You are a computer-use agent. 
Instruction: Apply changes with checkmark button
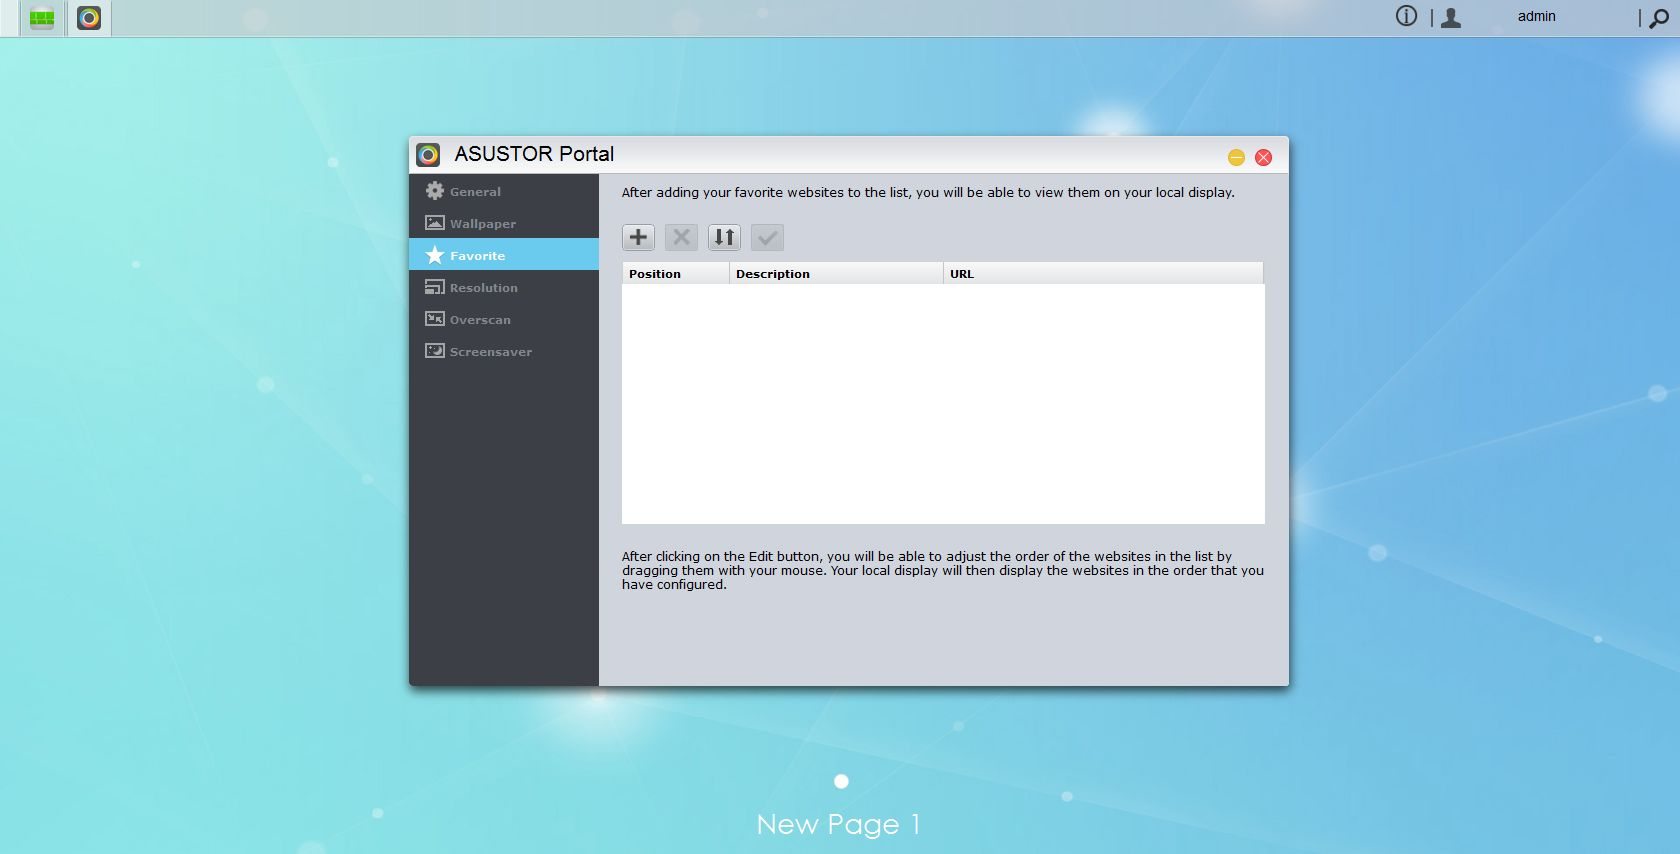pos(767,237)
